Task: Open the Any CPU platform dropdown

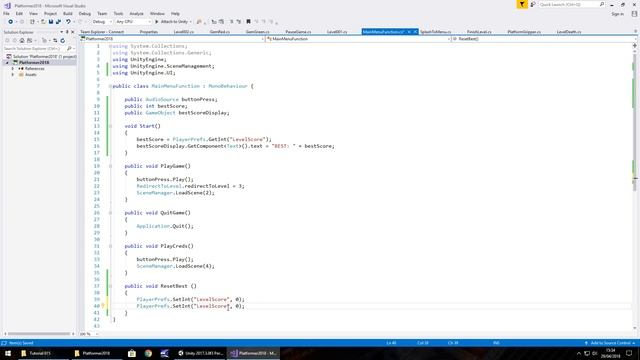Action: pyautogui.click(x=133, y=22)
